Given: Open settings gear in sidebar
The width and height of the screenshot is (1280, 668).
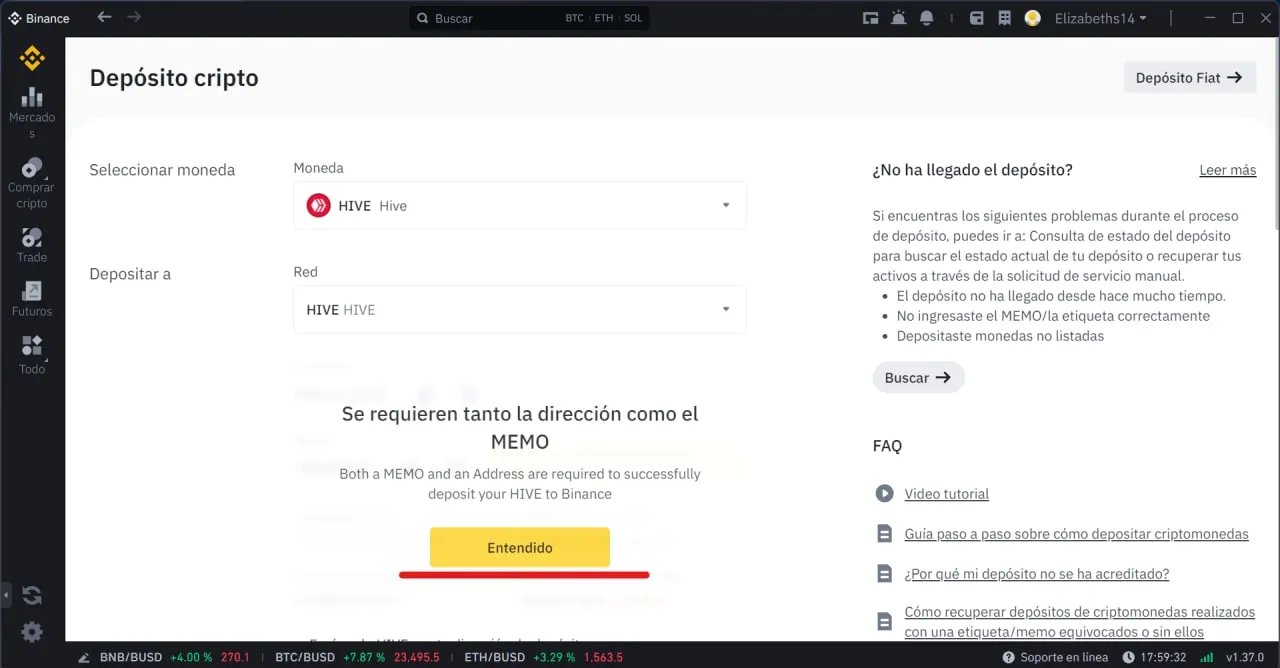Looking at the screenshot, I should [32, 632].
